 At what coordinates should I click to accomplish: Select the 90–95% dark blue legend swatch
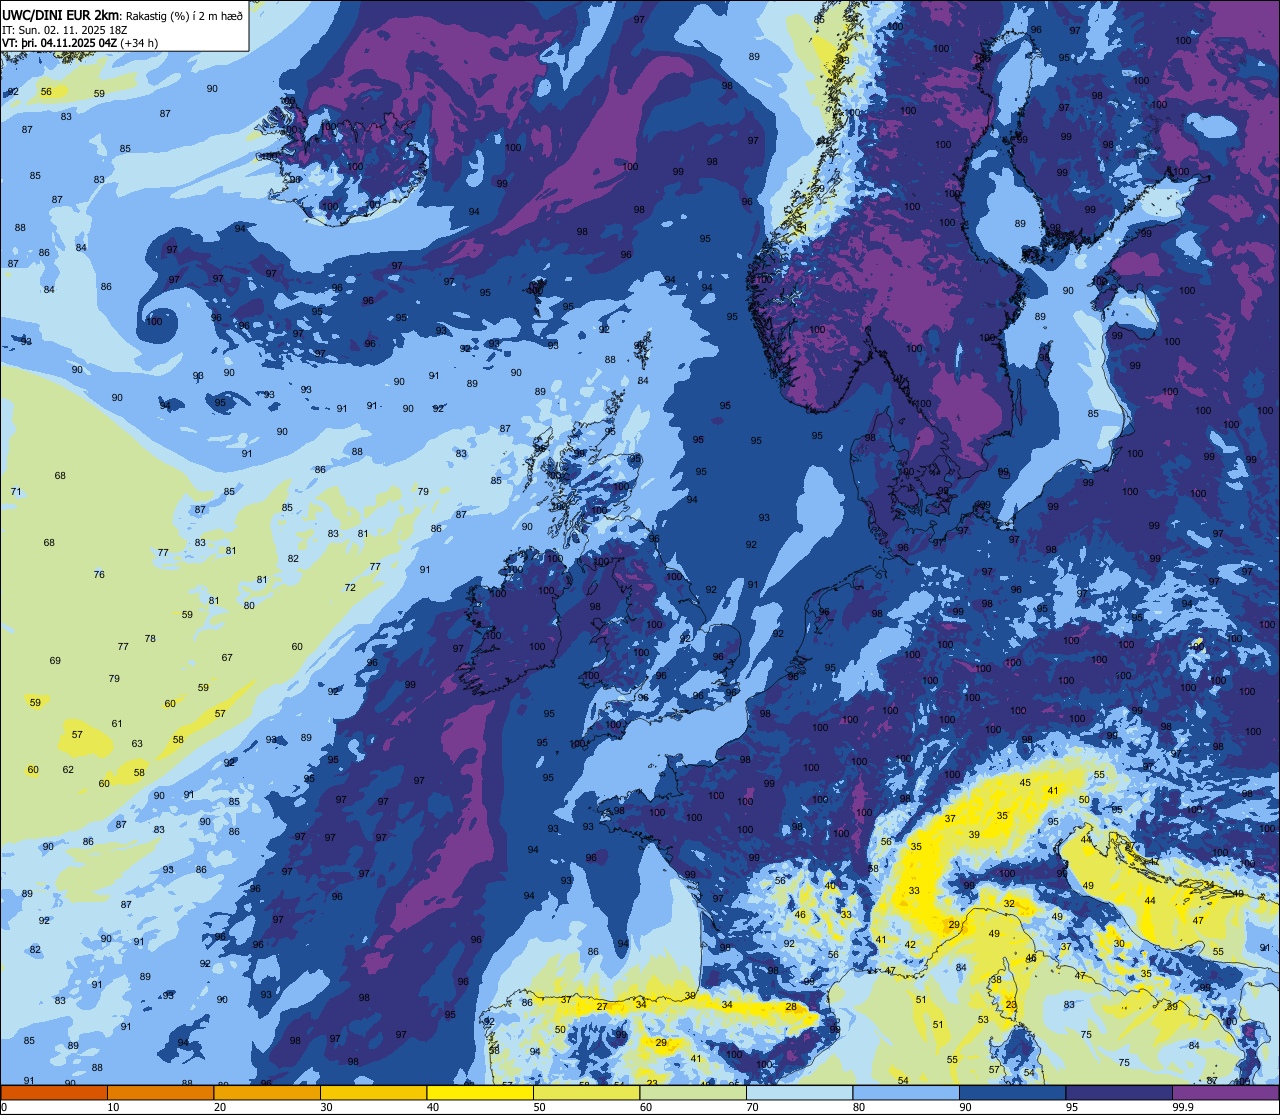click(x=1012, y=1092)
